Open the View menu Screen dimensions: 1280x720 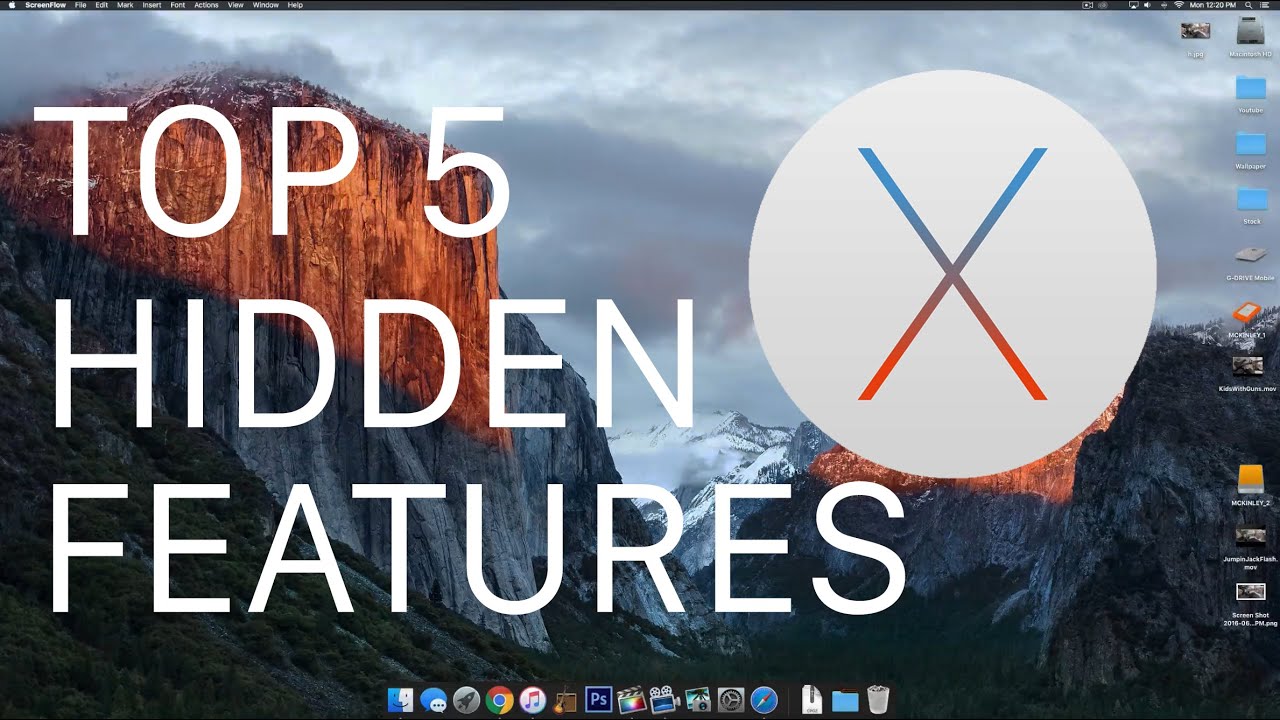click(x=236, y=5)
